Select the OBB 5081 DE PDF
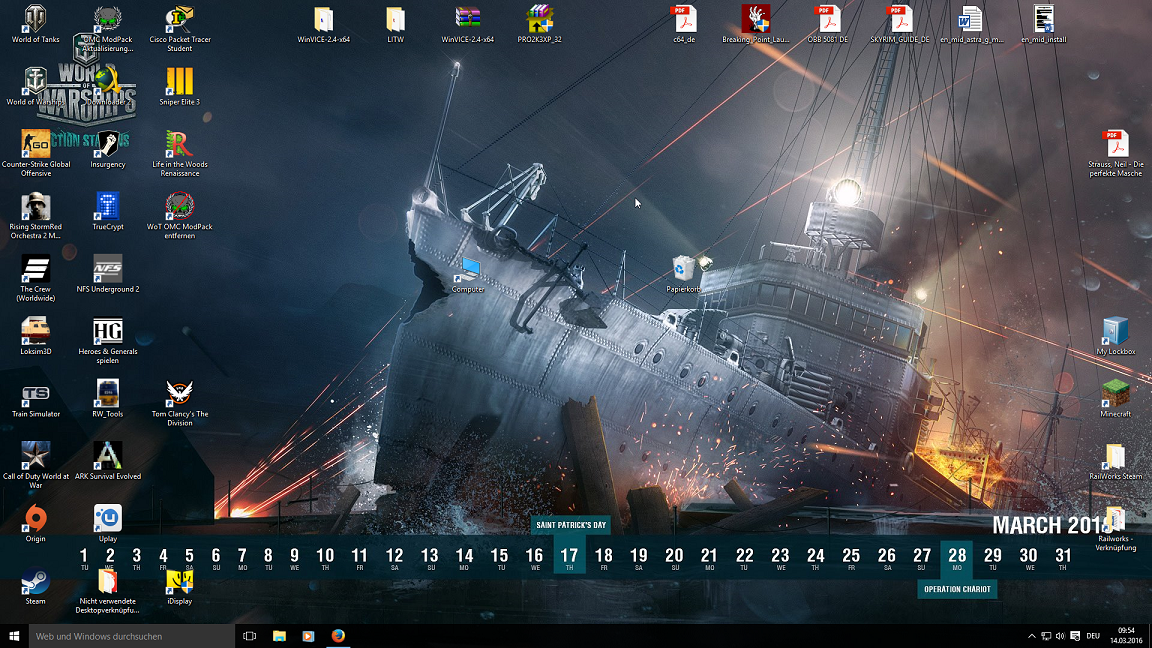 tap(827, 24)
